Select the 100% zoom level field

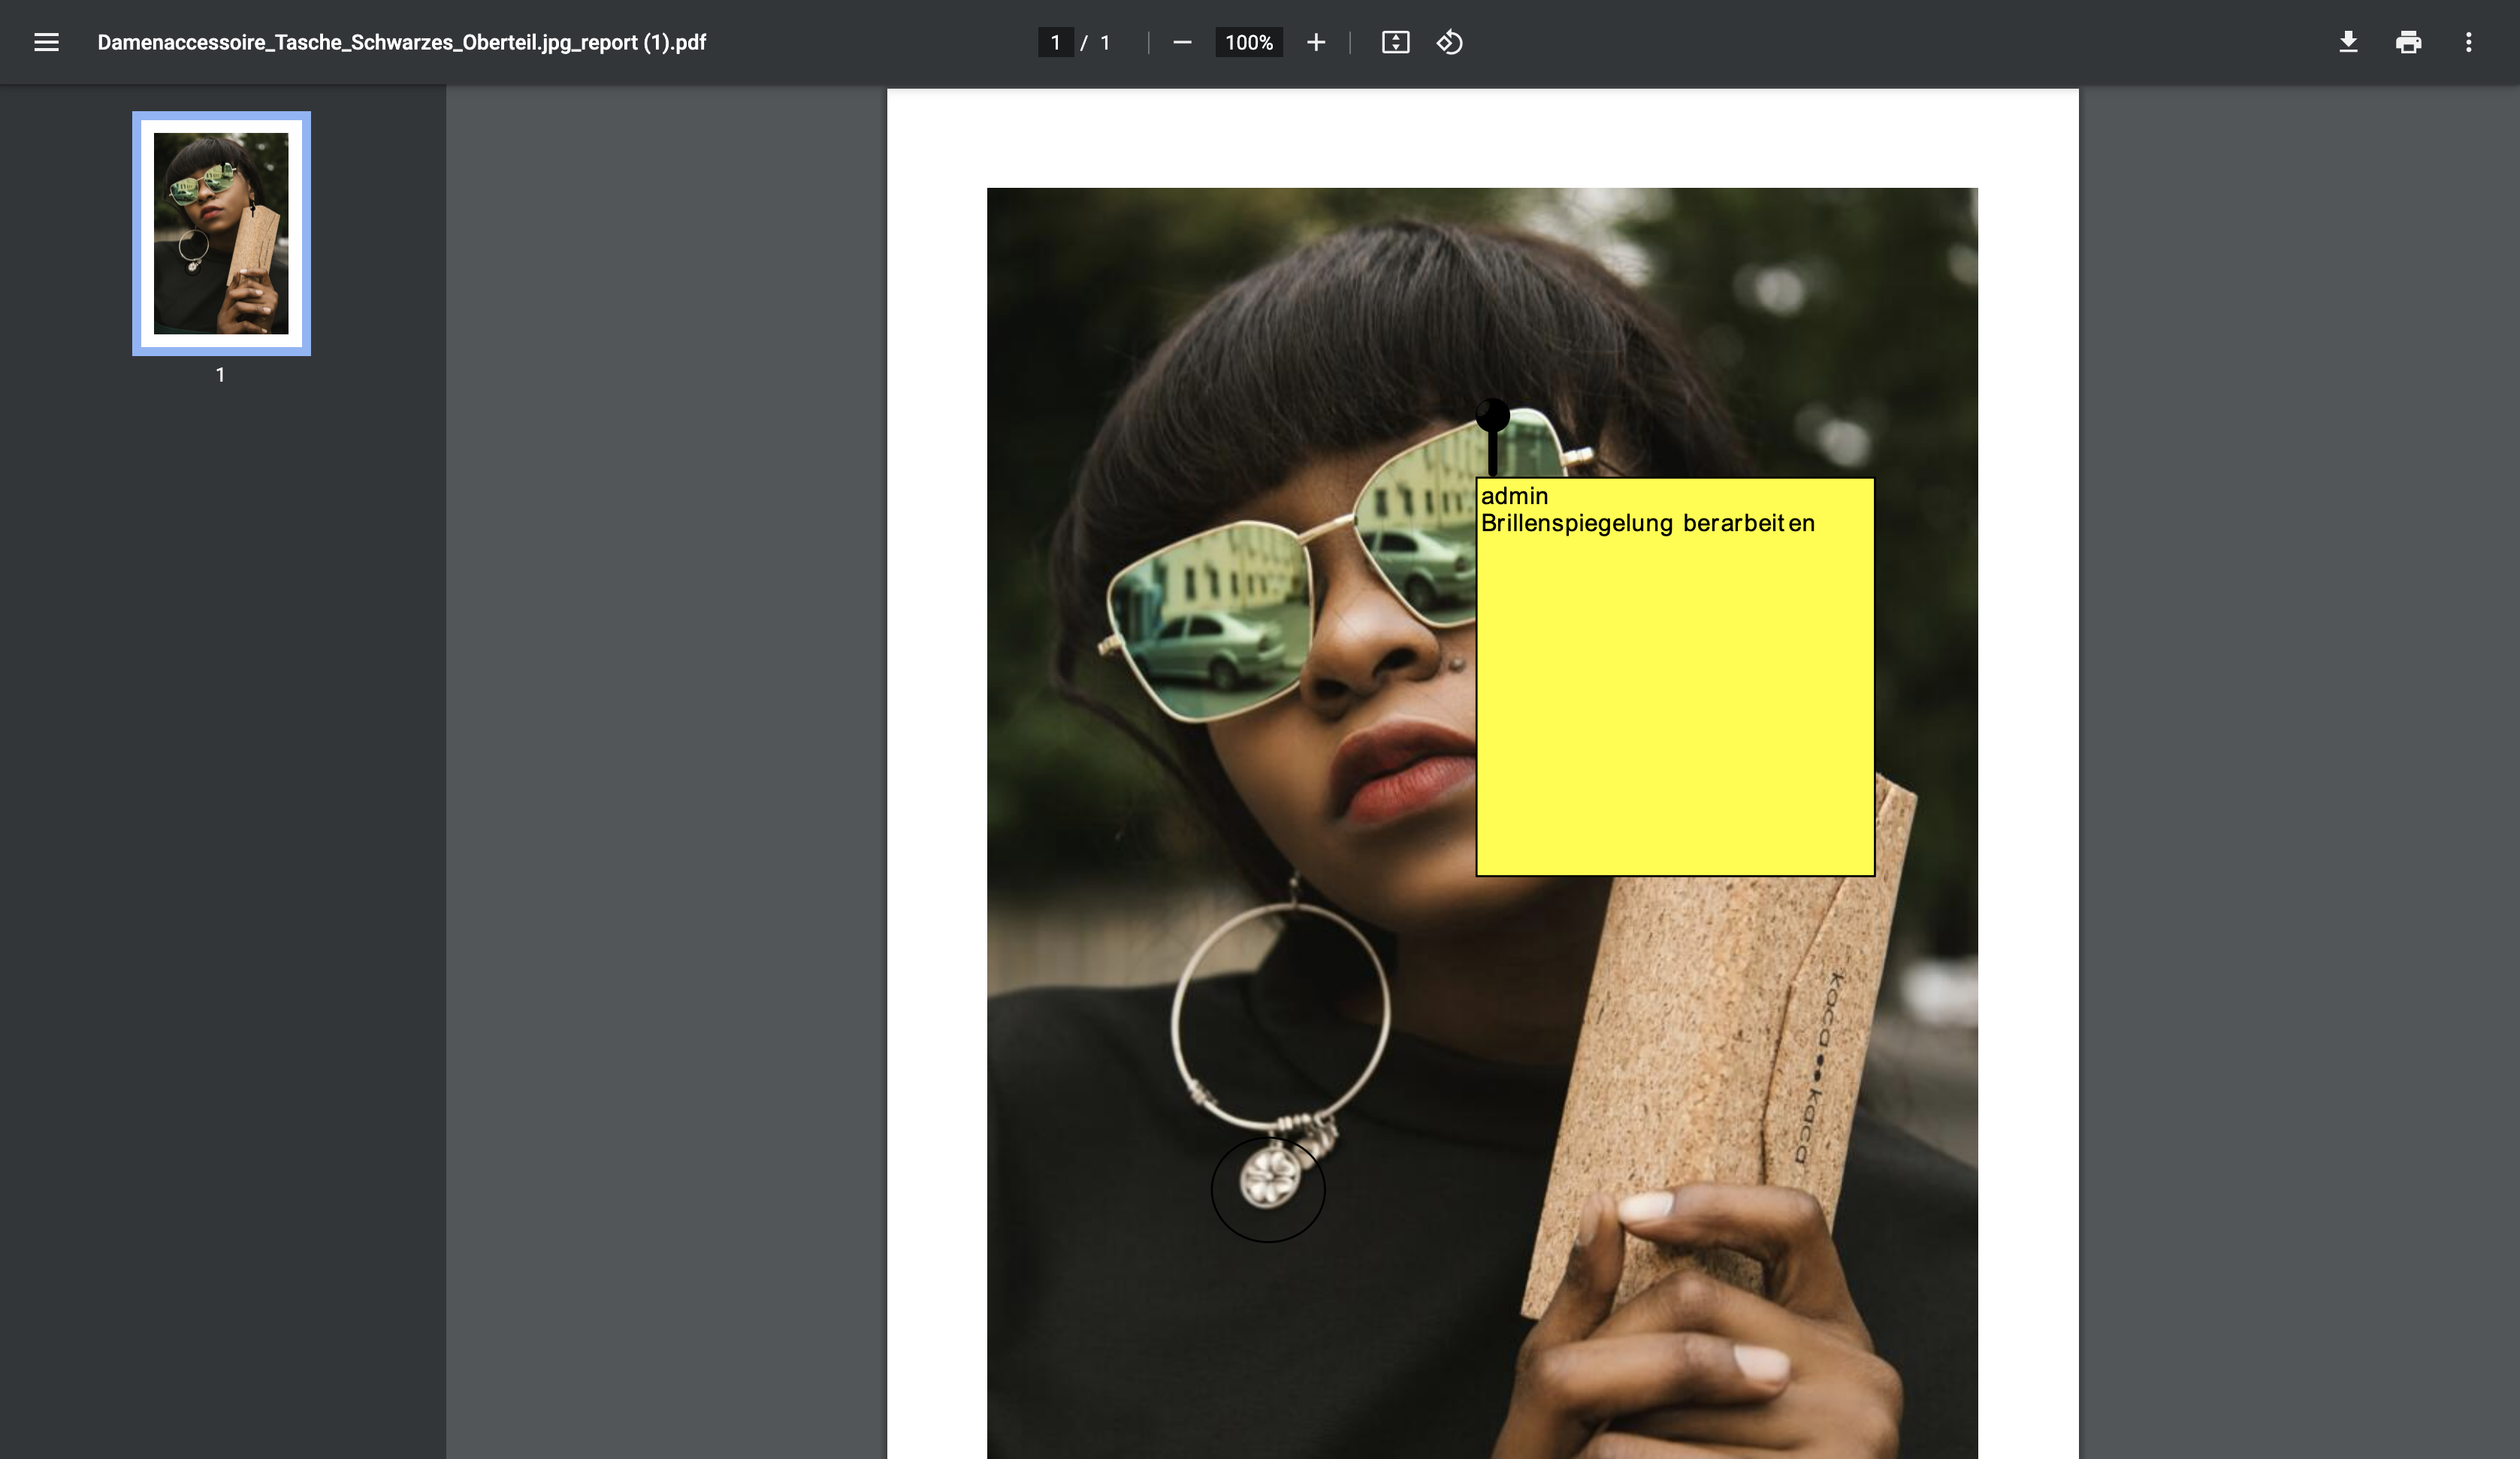1248,42
